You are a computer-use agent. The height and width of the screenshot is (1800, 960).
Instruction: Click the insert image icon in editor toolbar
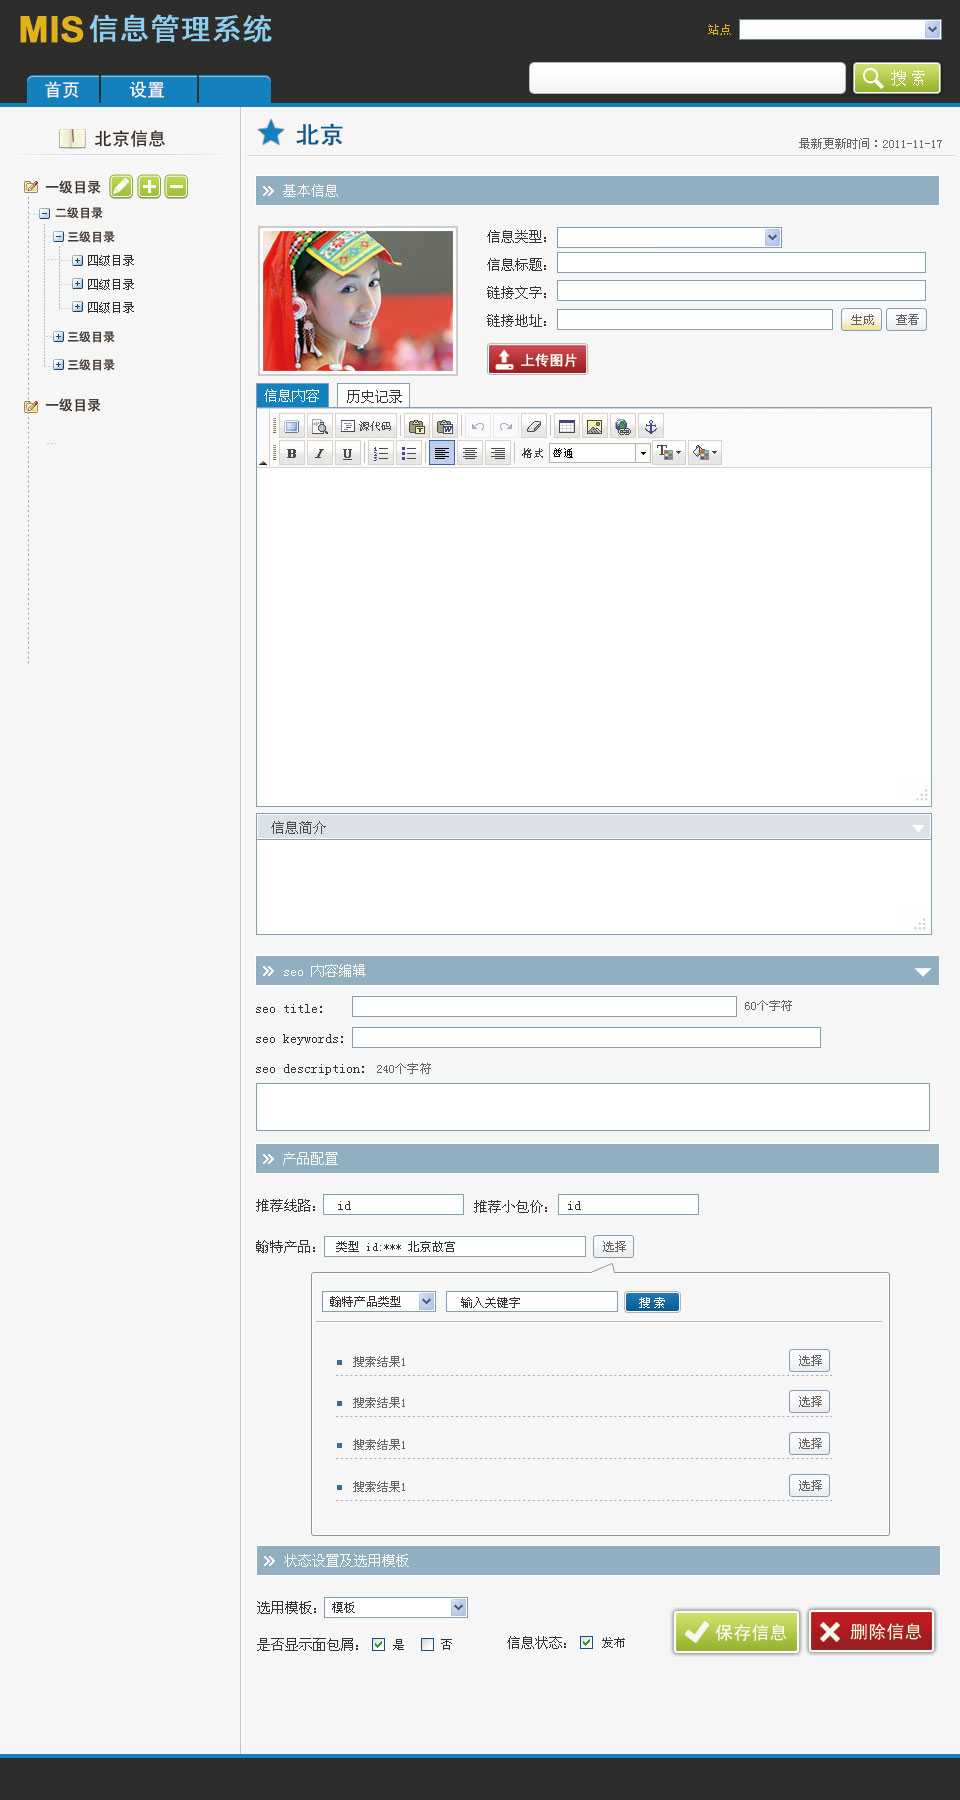point(595,427)
